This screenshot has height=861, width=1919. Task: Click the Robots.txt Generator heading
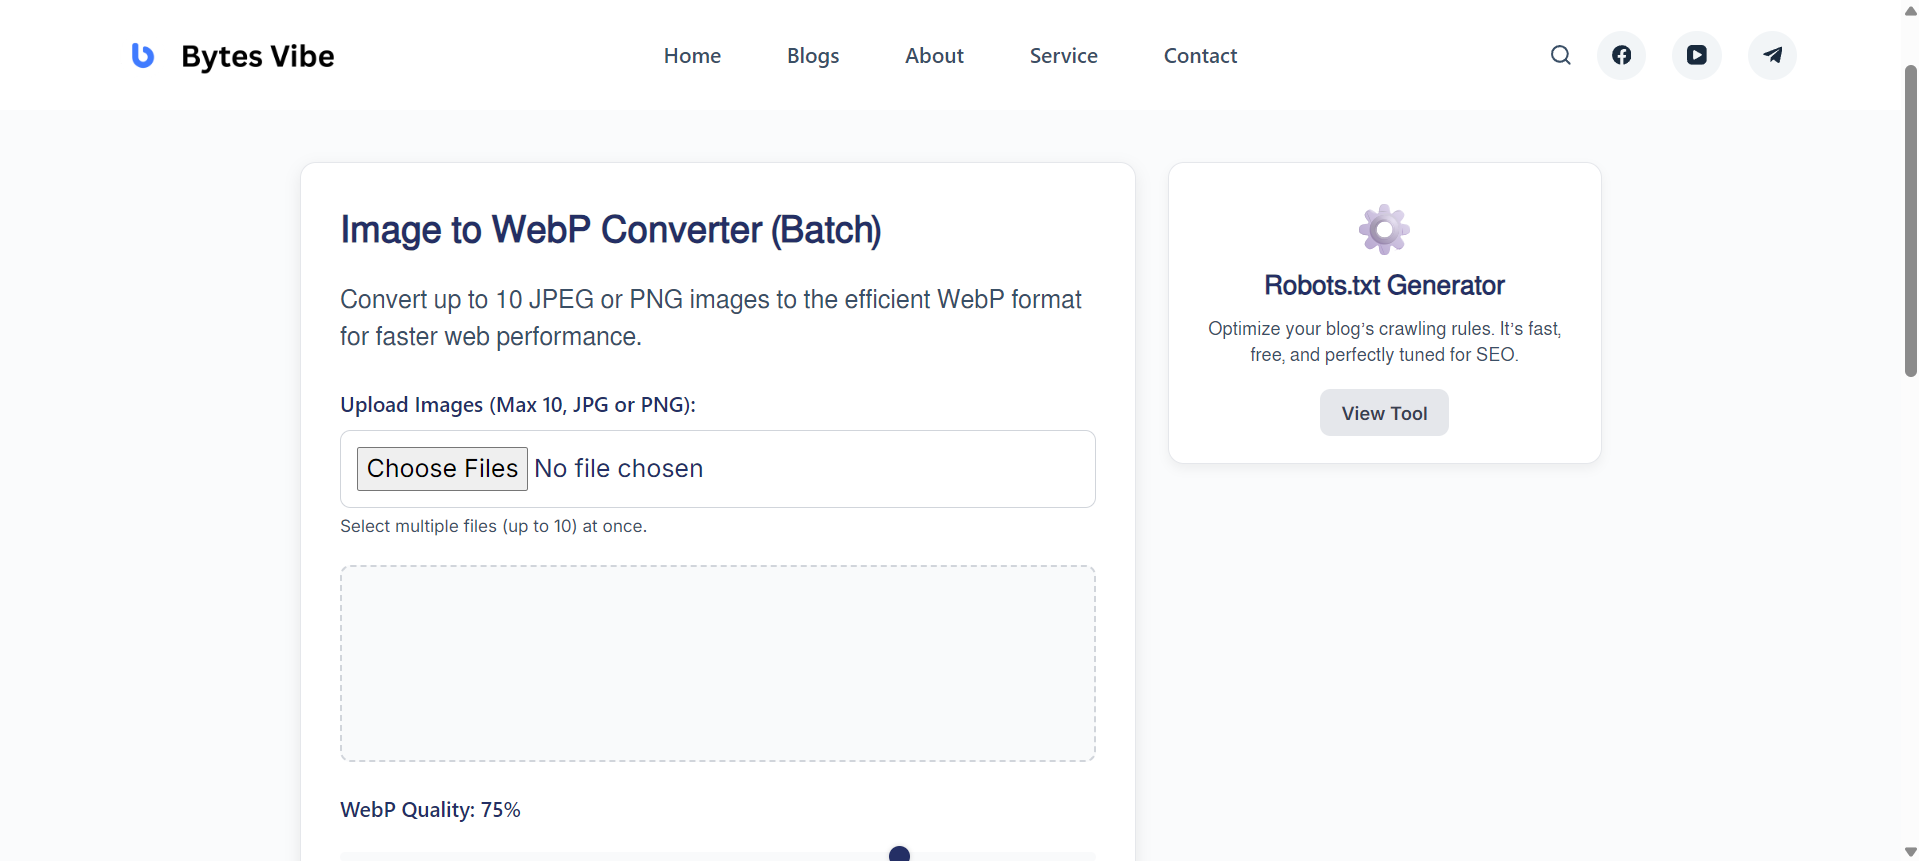[1384, 286]
